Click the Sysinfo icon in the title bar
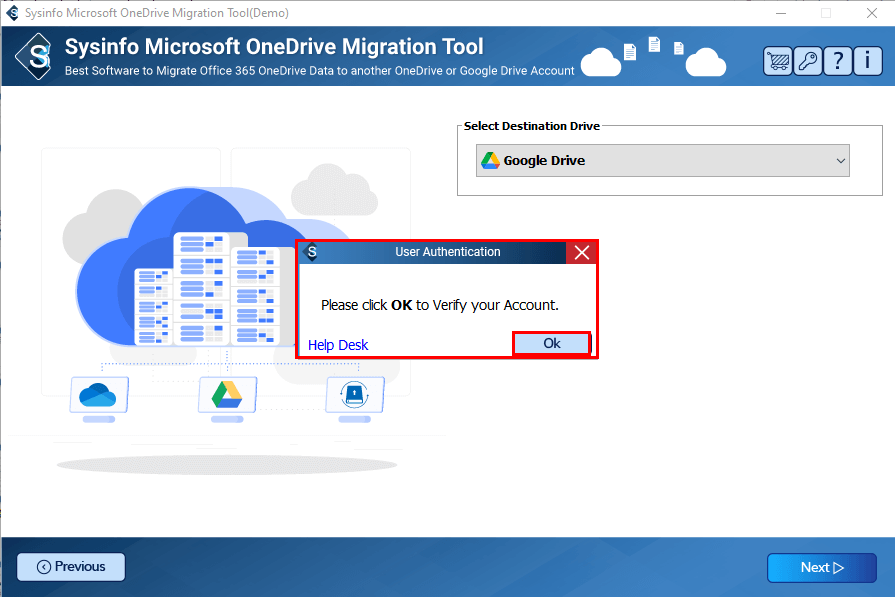Screen dimensions: 895x597 [13, 13]
